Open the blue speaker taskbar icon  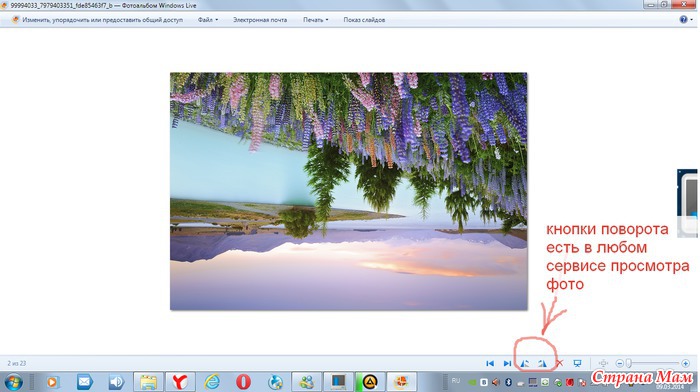pos(116,382)
